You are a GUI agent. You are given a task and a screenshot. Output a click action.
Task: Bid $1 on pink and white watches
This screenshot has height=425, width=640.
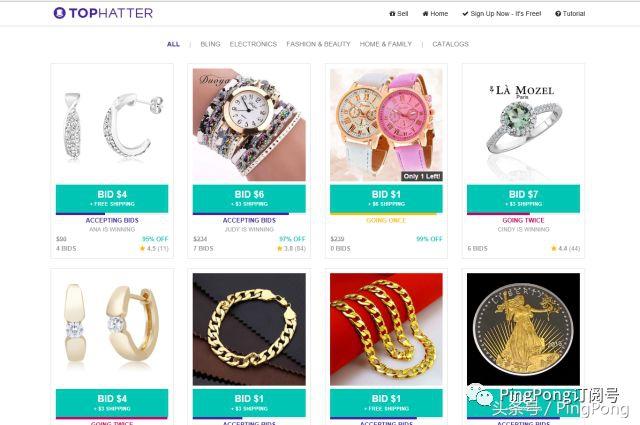(x=386, y=198)
